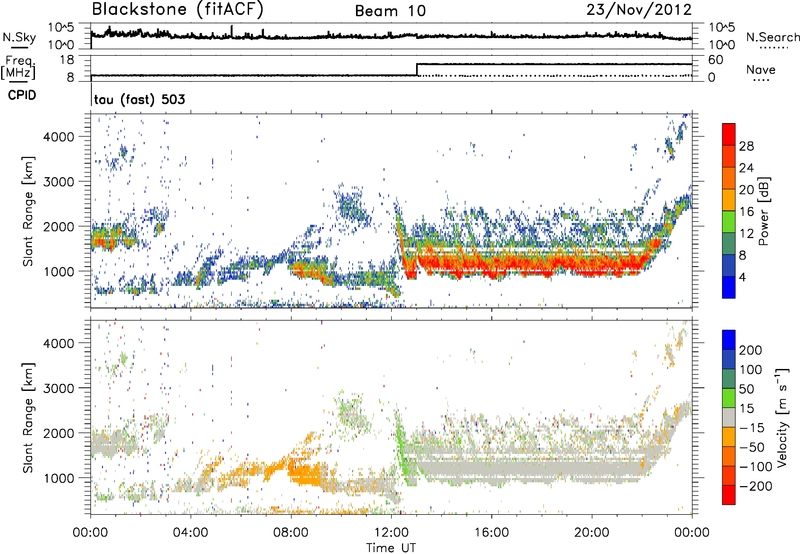Click the '200' tick on the velocity scale
This screenshot has height=554, width=800.
coord(751,350)
